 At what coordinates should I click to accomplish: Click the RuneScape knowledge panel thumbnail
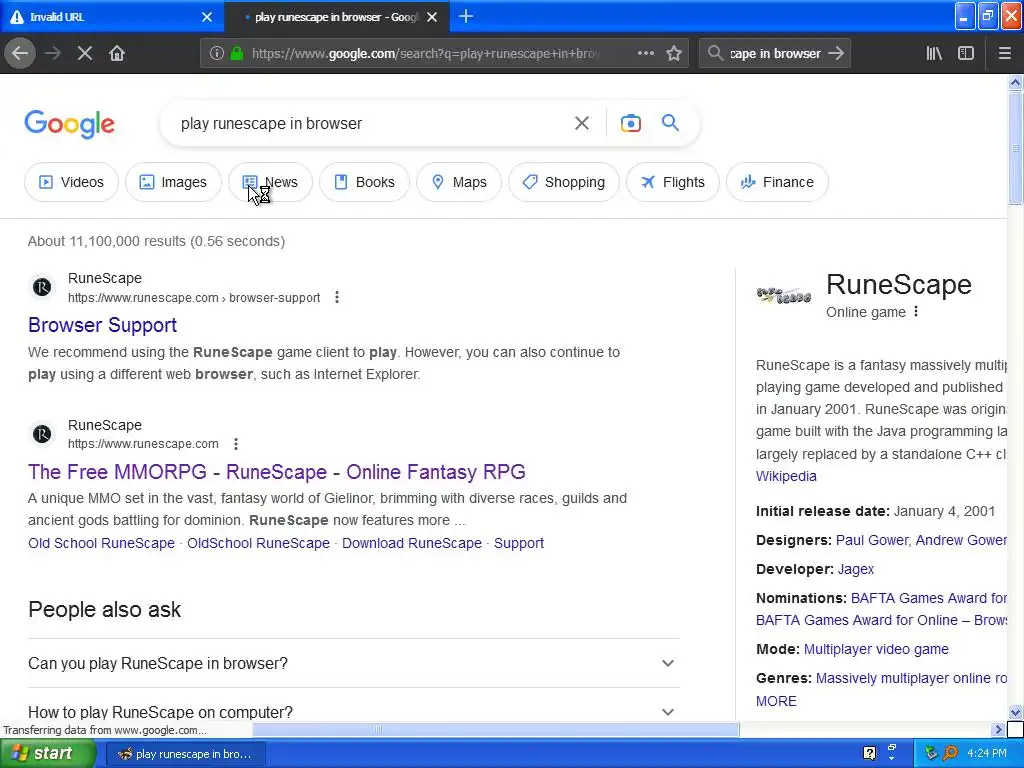click(x=783, y=295)
